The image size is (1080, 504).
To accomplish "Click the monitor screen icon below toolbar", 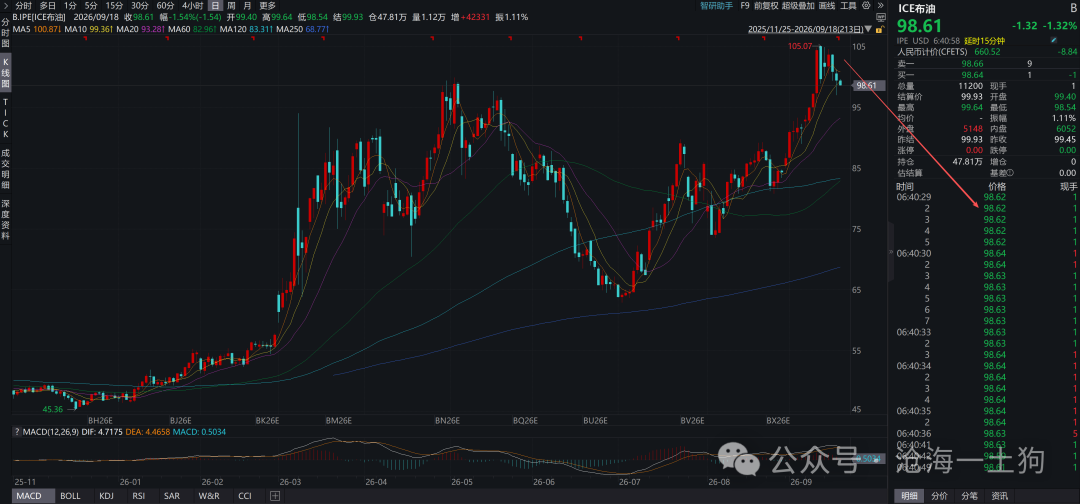I will [x=881, y=17].
